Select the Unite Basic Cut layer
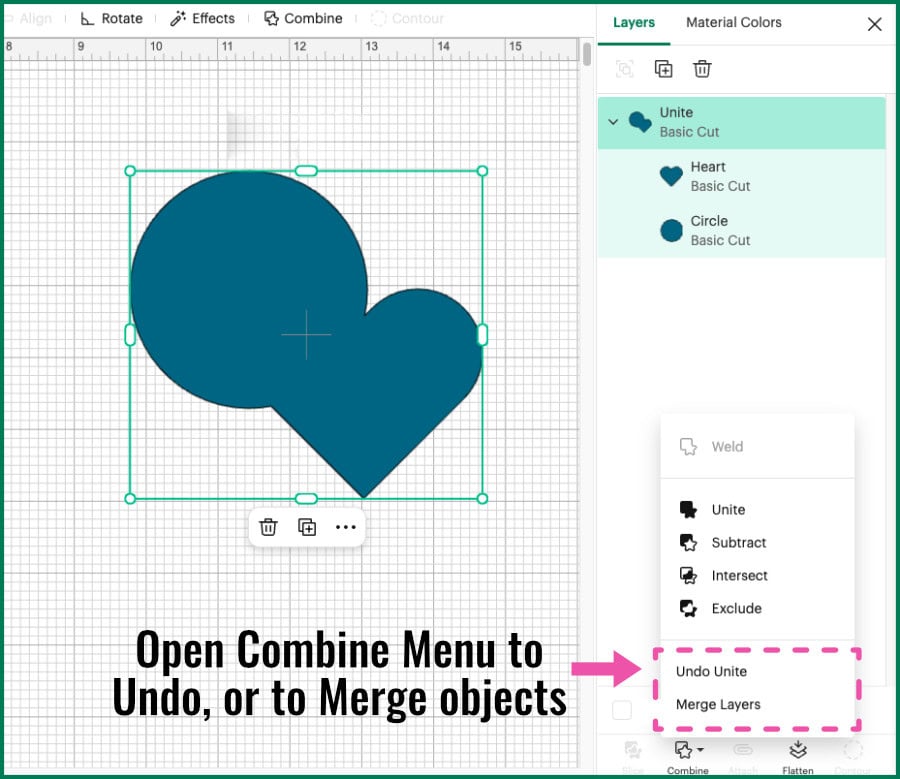This screenshot has height=779, width=900. click(742, 122)
